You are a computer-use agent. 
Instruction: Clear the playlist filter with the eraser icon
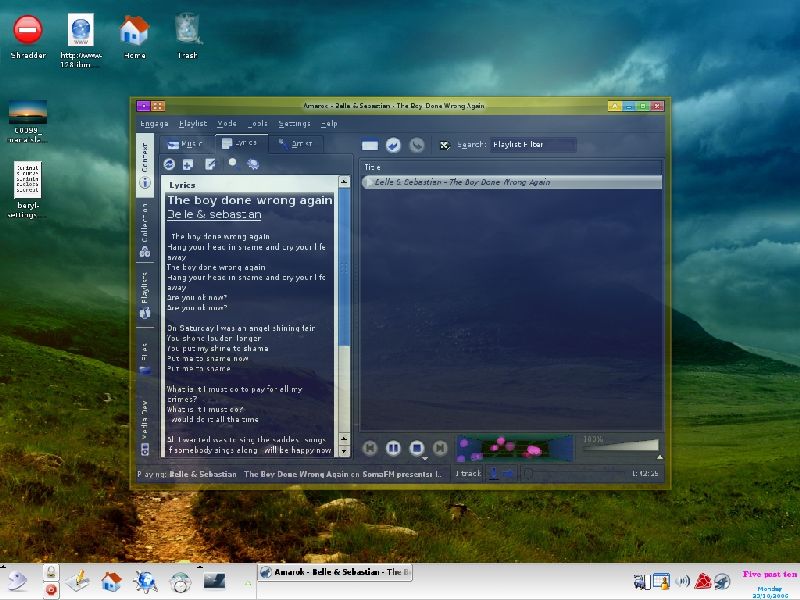tap(444, 145)
